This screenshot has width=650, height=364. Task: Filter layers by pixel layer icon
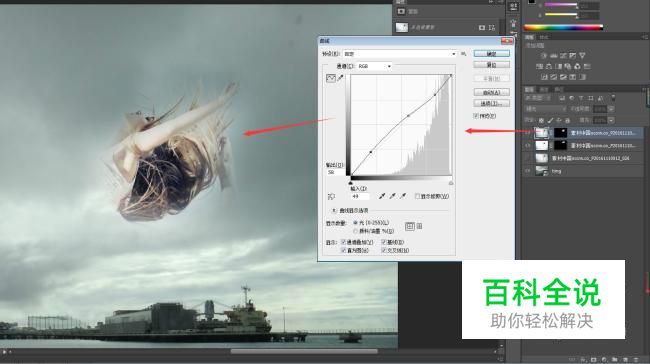[562, 98]
